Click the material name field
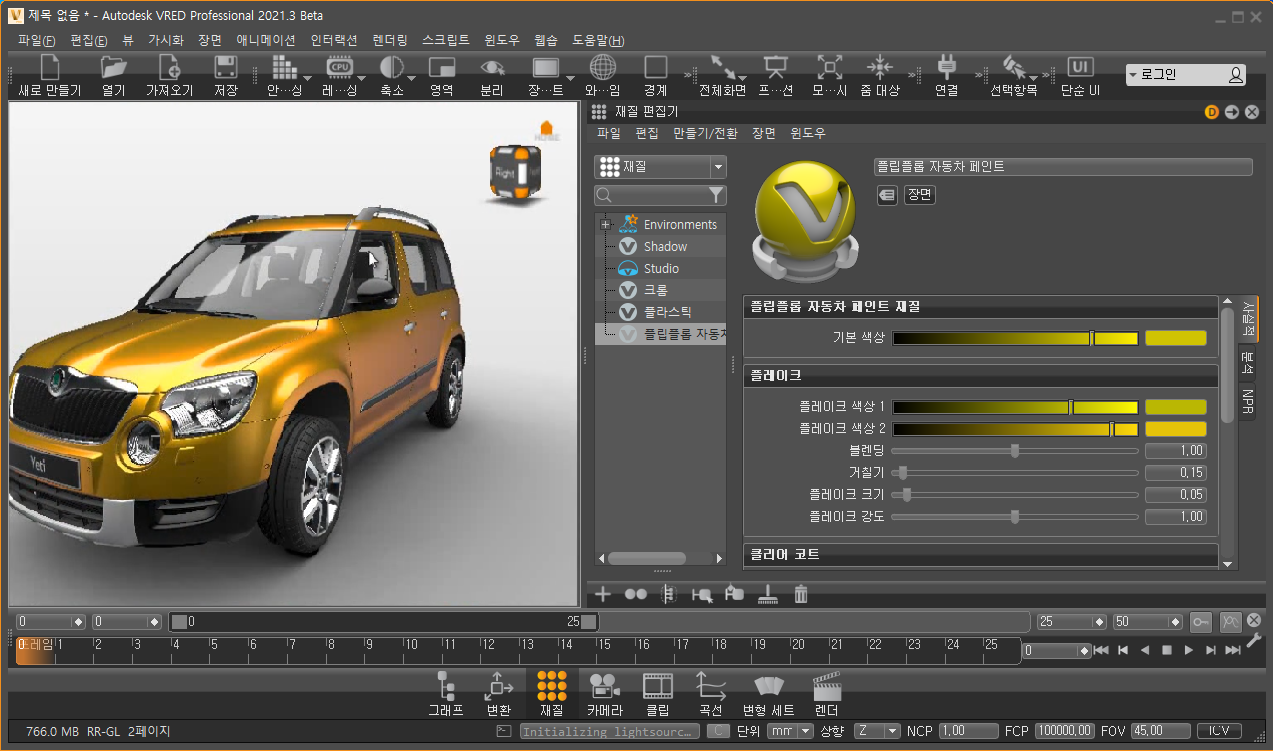 [x=1063, y=167]
